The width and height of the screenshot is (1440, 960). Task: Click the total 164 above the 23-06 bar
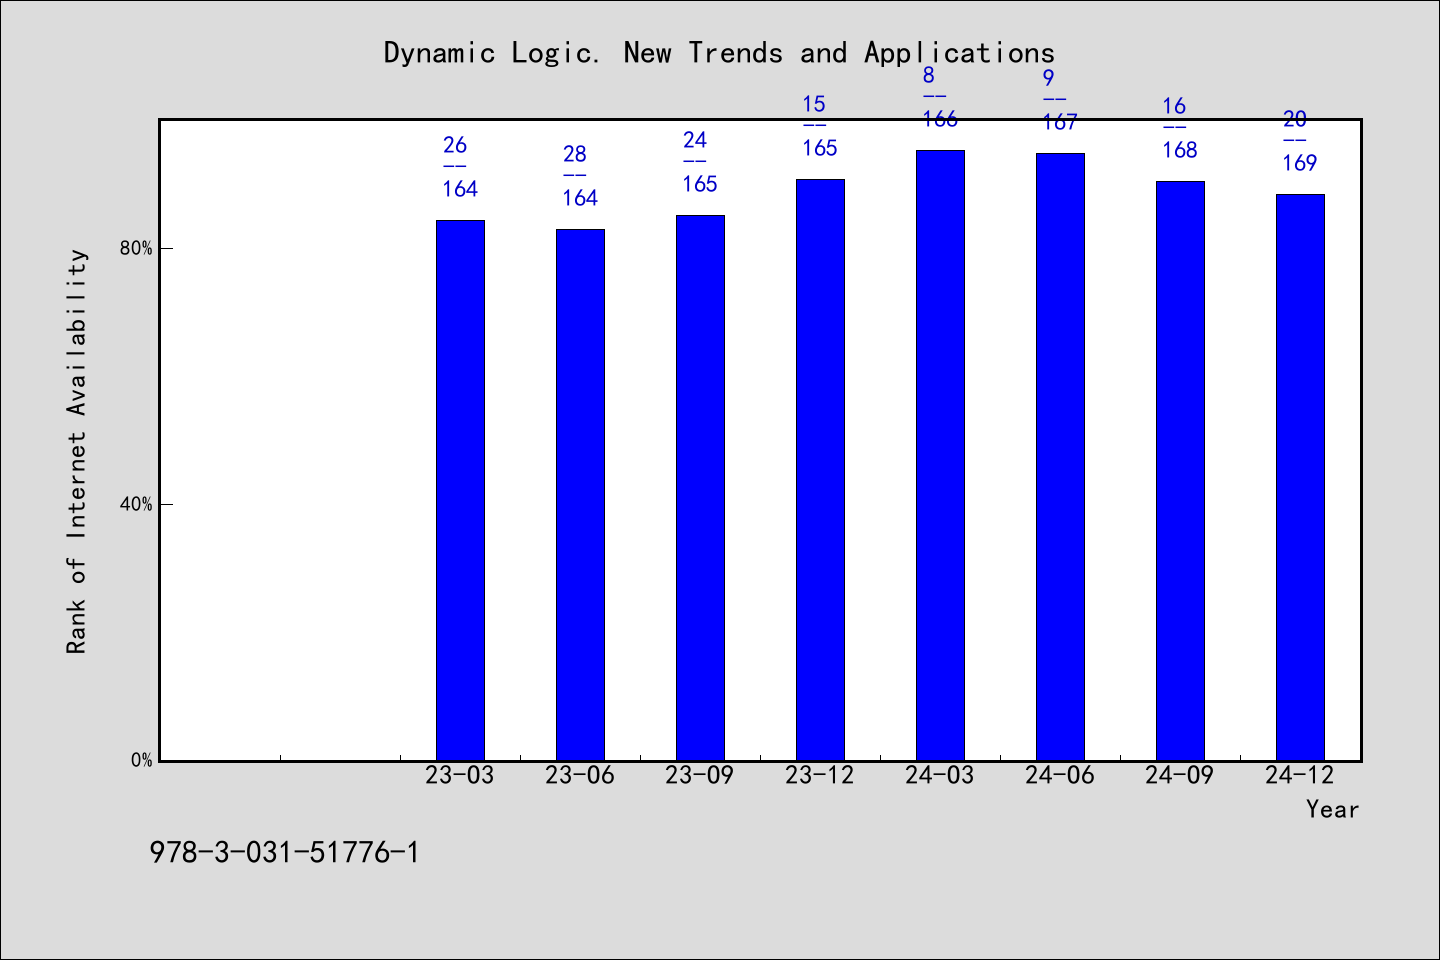[580, 198]
